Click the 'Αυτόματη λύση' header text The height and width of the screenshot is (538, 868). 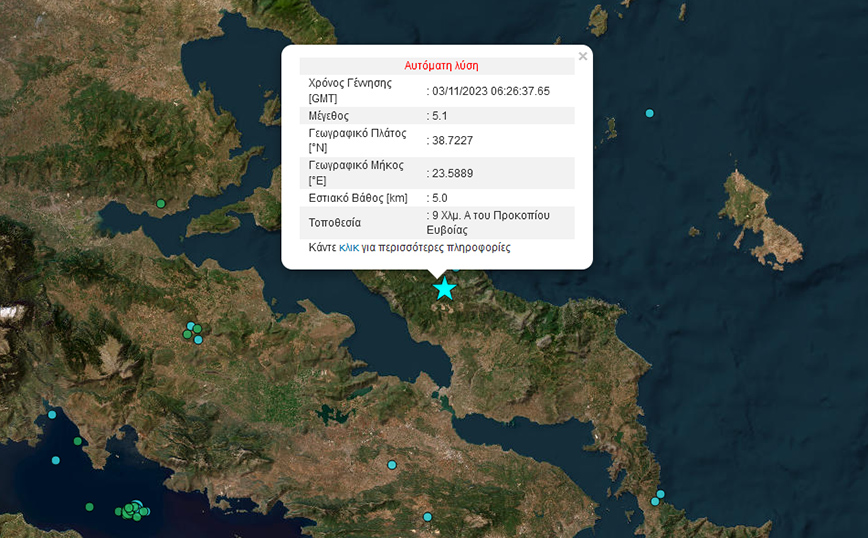click(441, 66)
